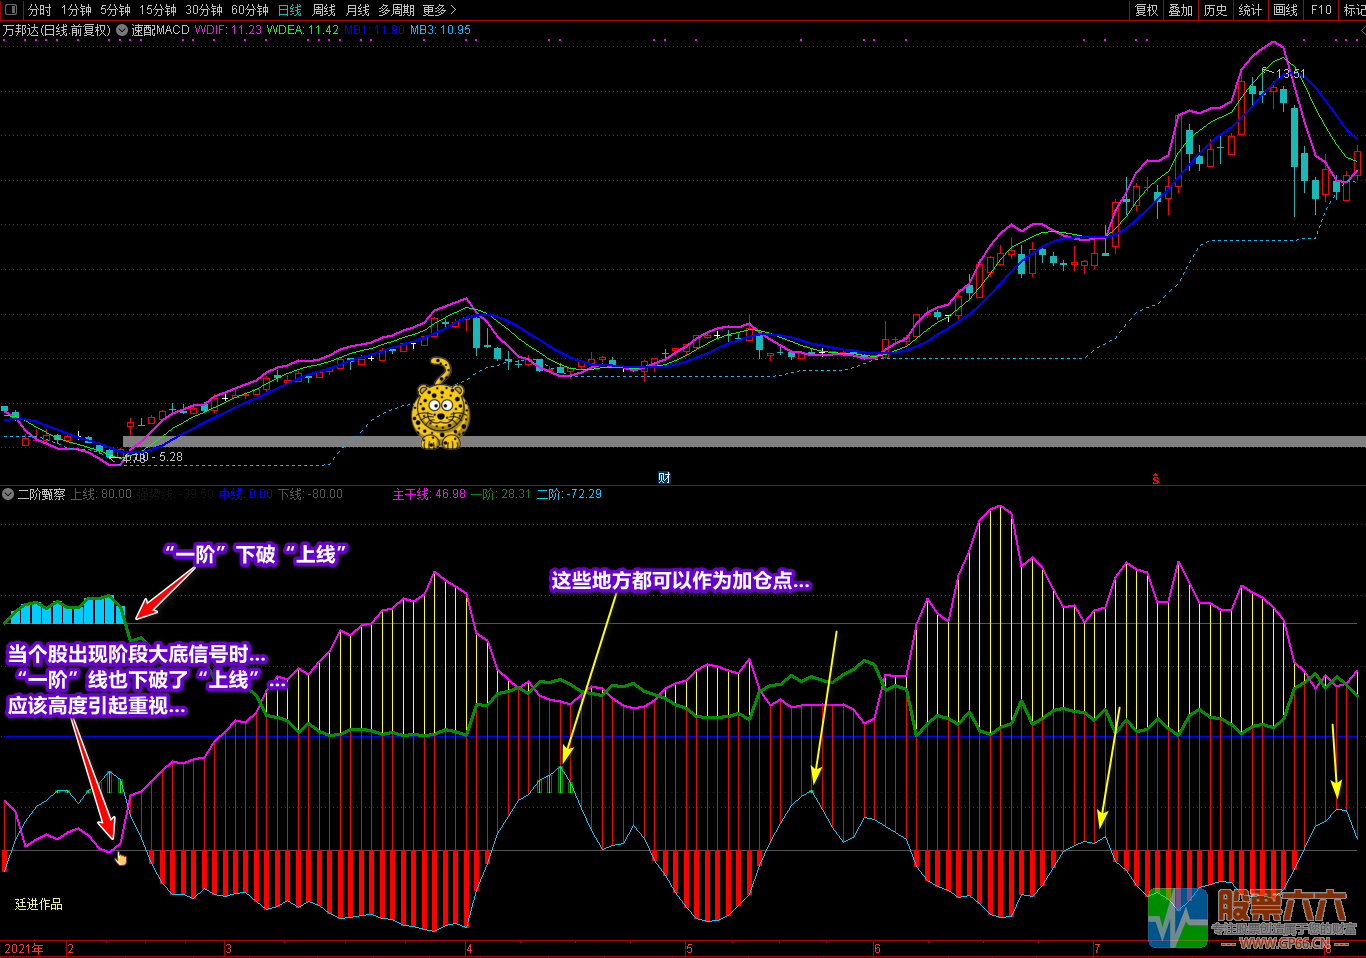Click the 复权 toolbar button

pyautogui.click(x=1146, y=10)
